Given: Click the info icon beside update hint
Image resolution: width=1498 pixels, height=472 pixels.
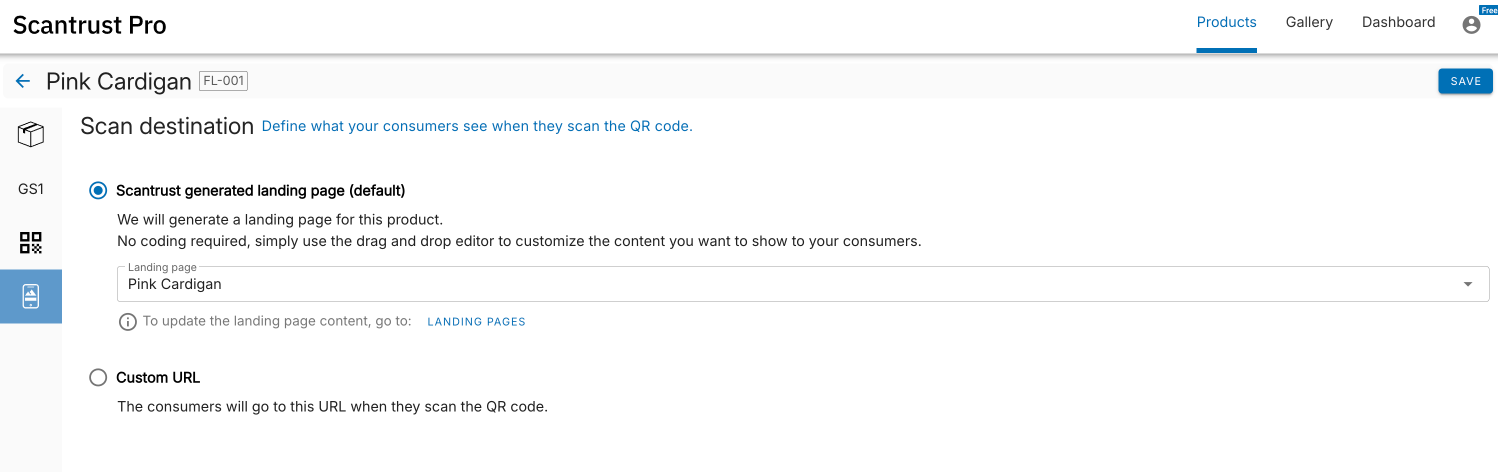Looking at the screenshot, I should [x=128, y=322].
